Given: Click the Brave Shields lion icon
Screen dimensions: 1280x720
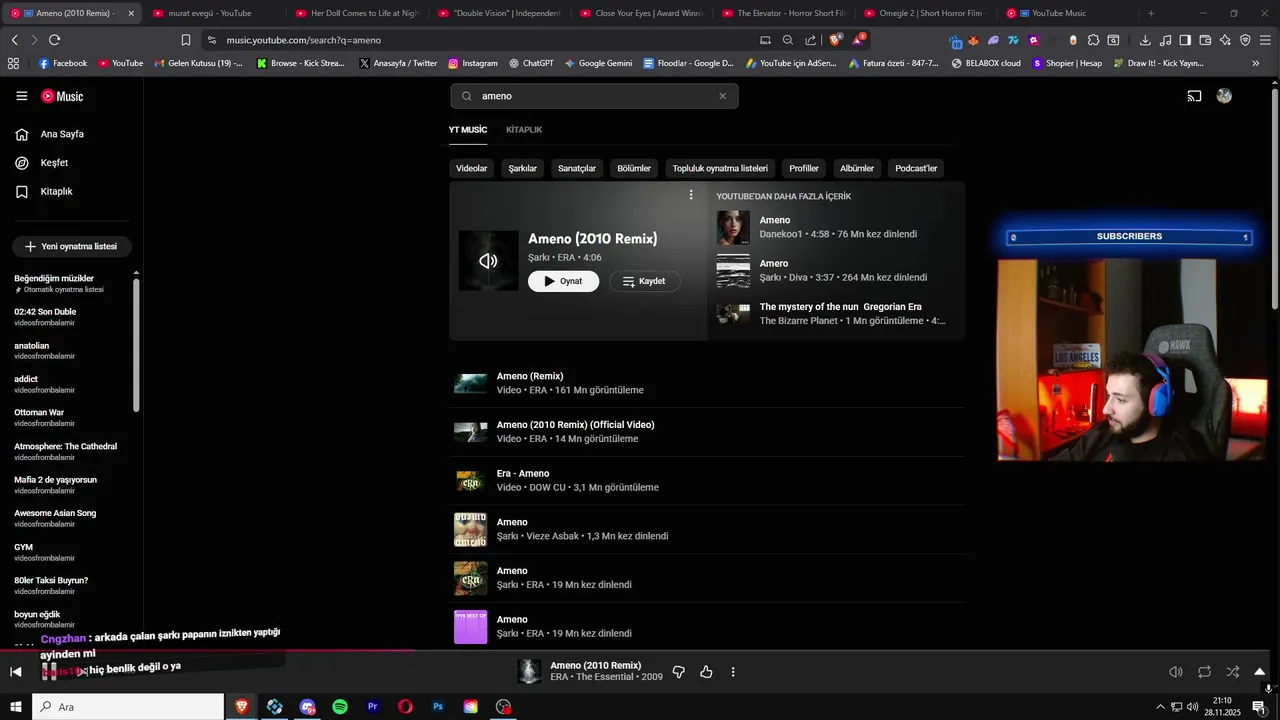Looking at the screenshot, I should coord(836,40).
